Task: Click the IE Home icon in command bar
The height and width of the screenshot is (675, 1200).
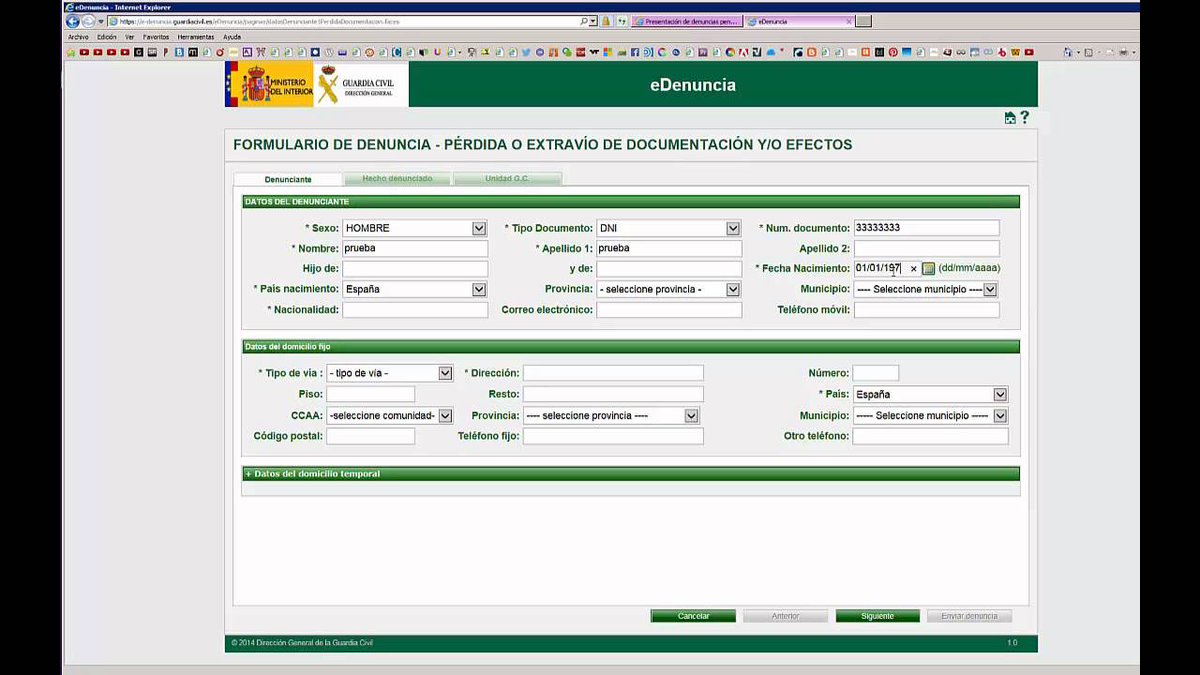Action: tap(1067, 52)
